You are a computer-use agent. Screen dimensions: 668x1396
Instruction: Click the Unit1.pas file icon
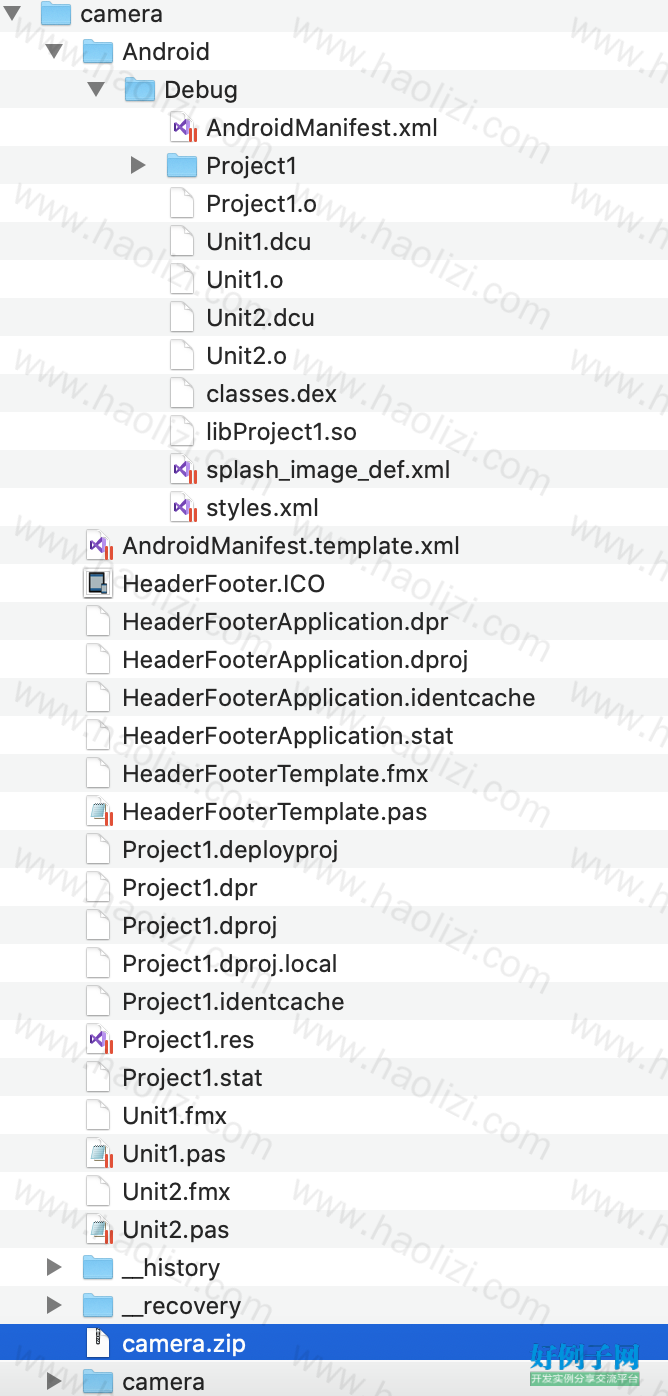click(98, 1153)
